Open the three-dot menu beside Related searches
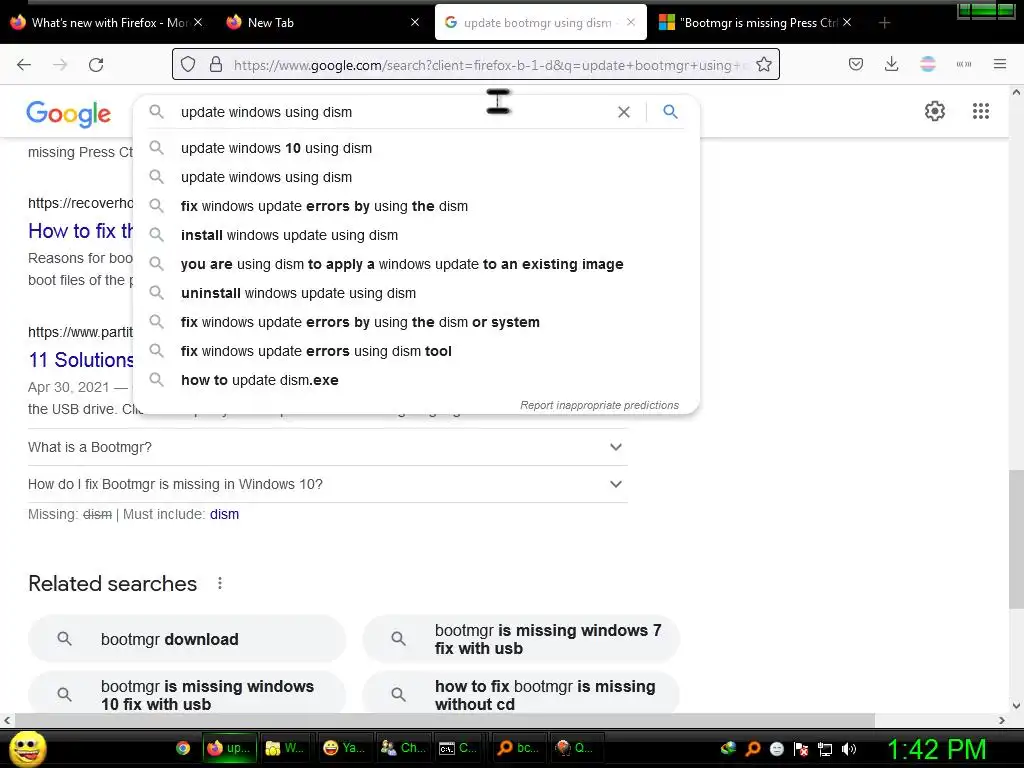The height and width of the screenshot is (768, 1024). (x=220, y=583)
